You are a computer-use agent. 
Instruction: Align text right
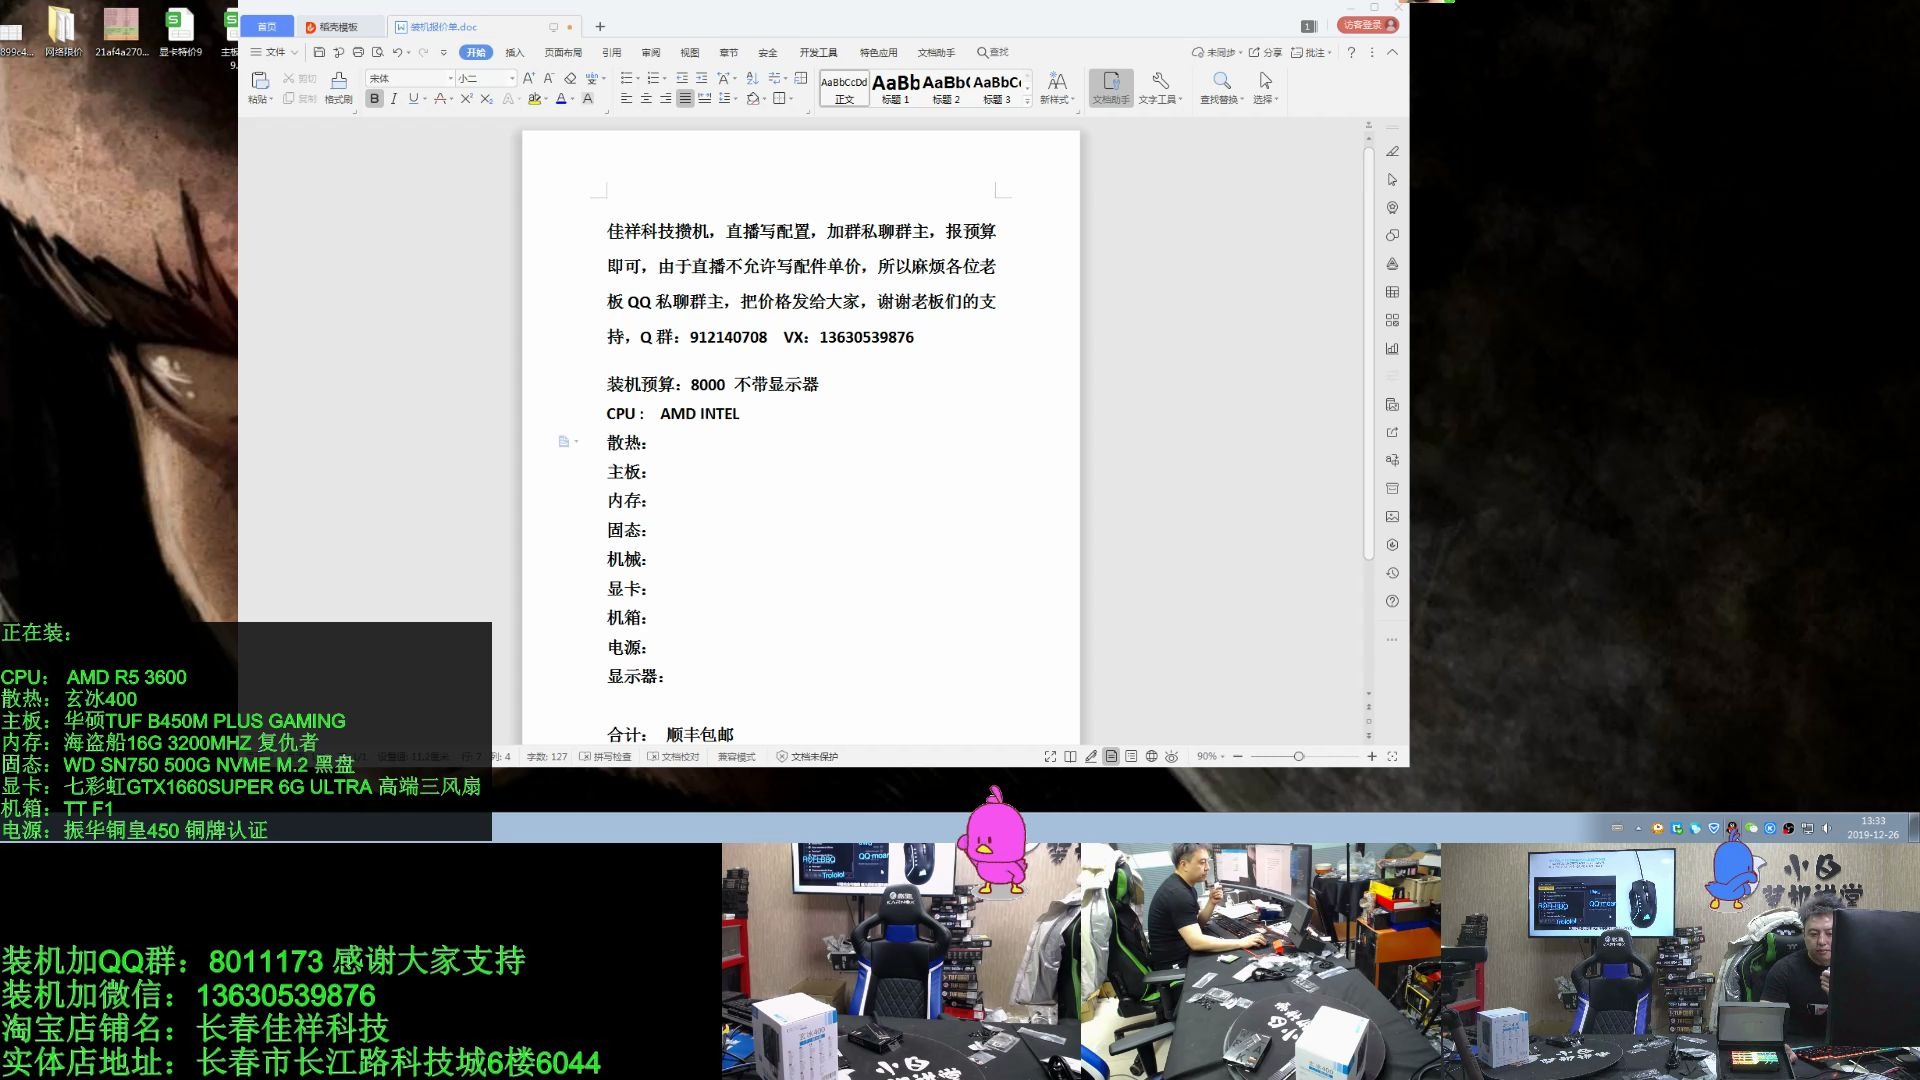click(x=665, y=99)
